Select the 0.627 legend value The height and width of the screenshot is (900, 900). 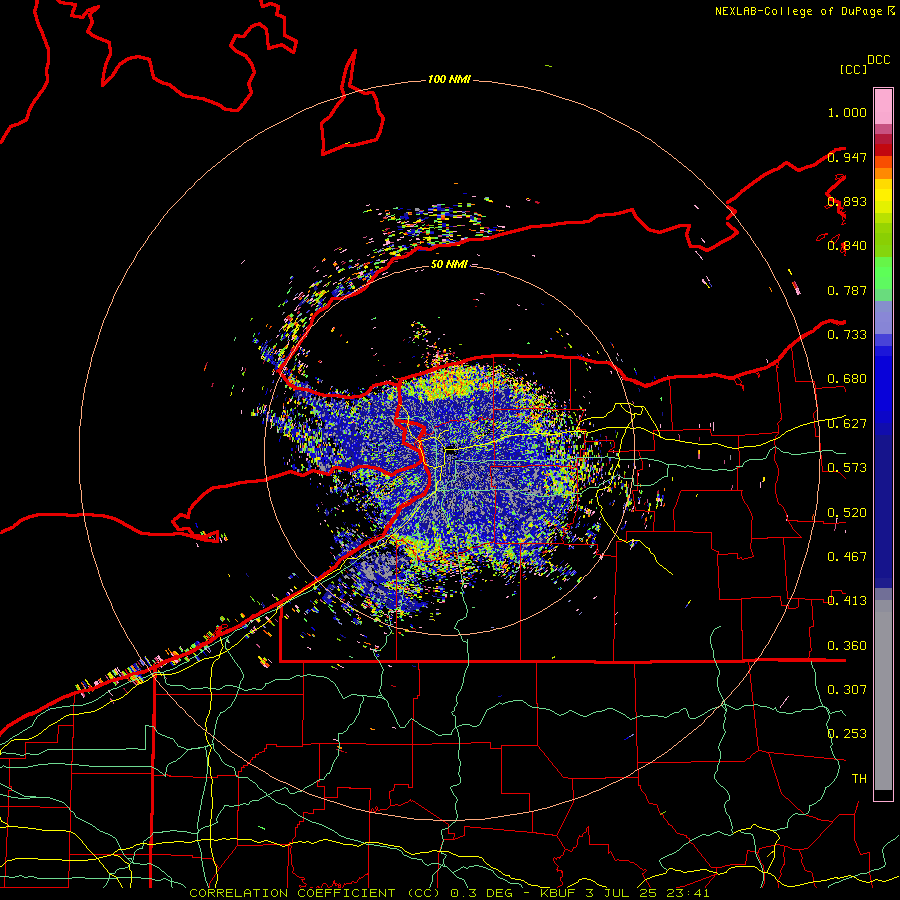pos(847,424)
